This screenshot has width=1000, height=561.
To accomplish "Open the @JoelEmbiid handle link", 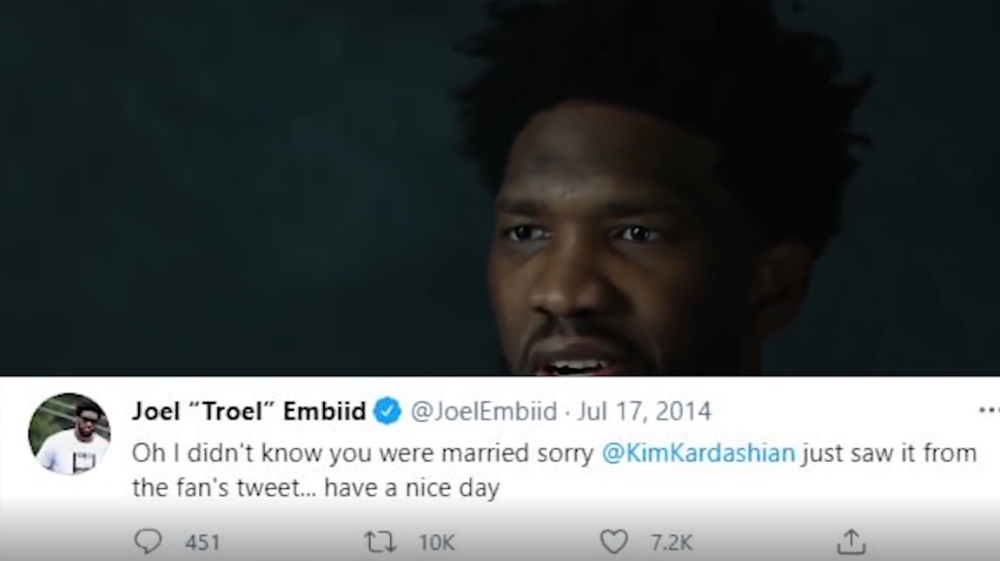I will (x=483, y=411).
